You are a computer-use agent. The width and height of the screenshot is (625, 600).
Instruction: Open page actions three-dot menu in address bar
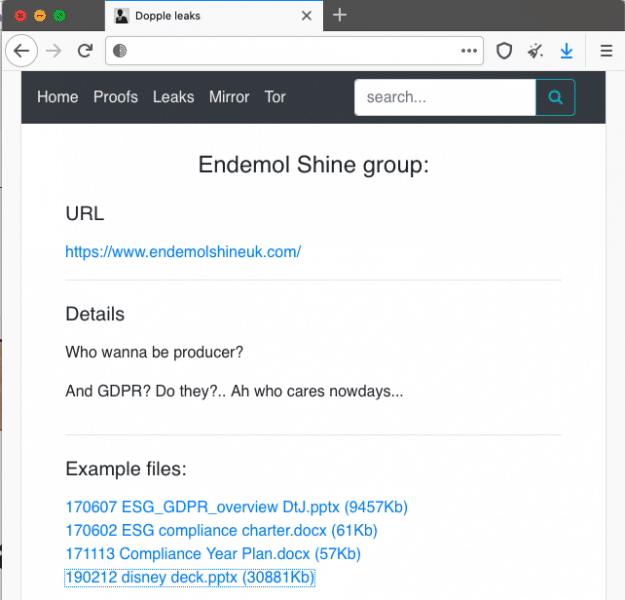click(x=469, y=51)
